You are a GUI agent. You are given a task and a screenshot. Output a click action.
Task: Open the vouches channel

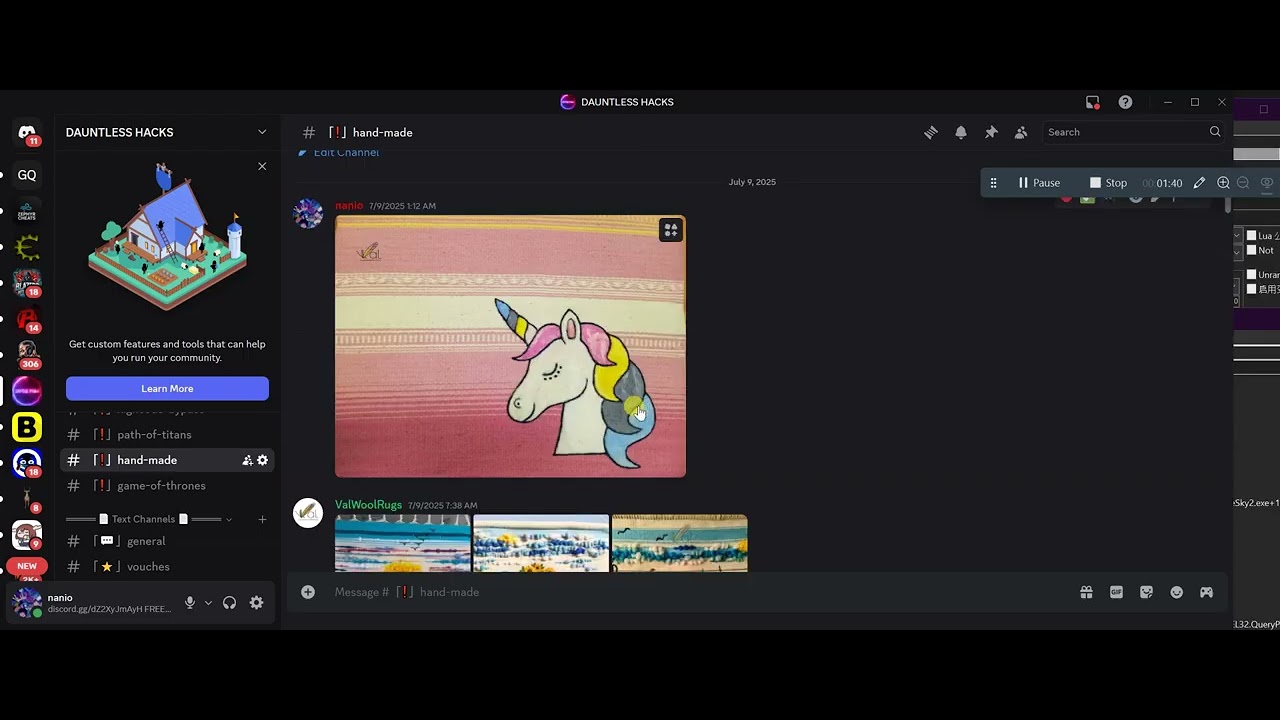click(x=167, y=567)
